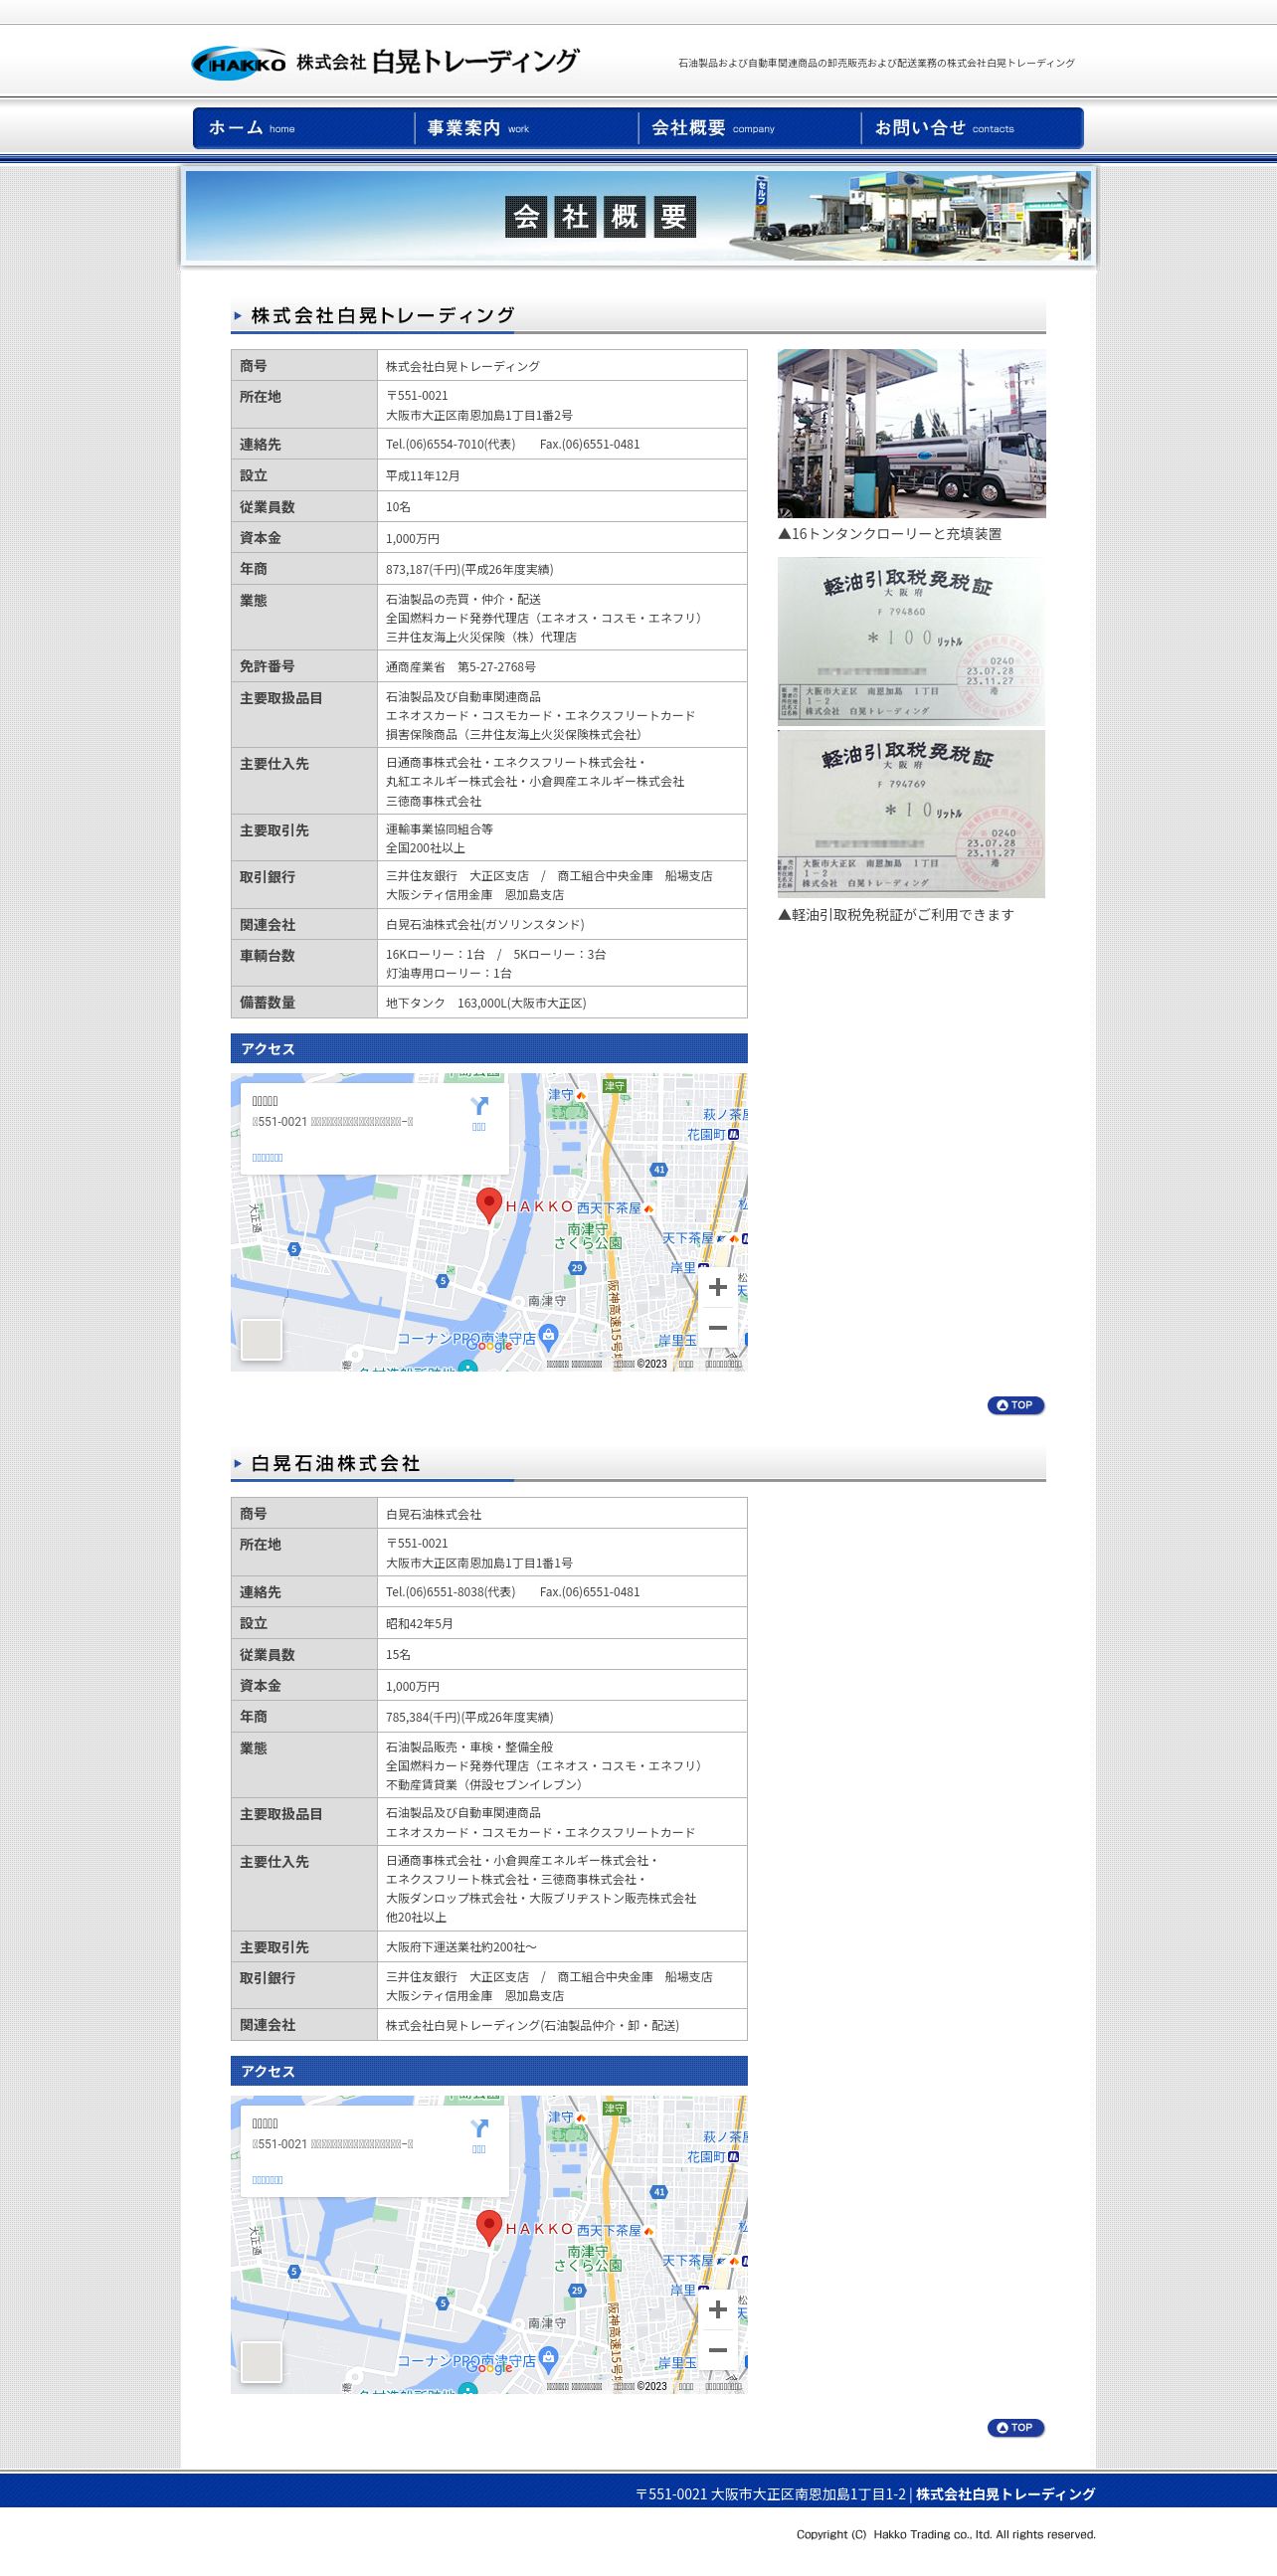The image size is (1277, 2576).
Task: Click the 16トンタンクローリーと充填装置 caption
Action: coord(890,534)
